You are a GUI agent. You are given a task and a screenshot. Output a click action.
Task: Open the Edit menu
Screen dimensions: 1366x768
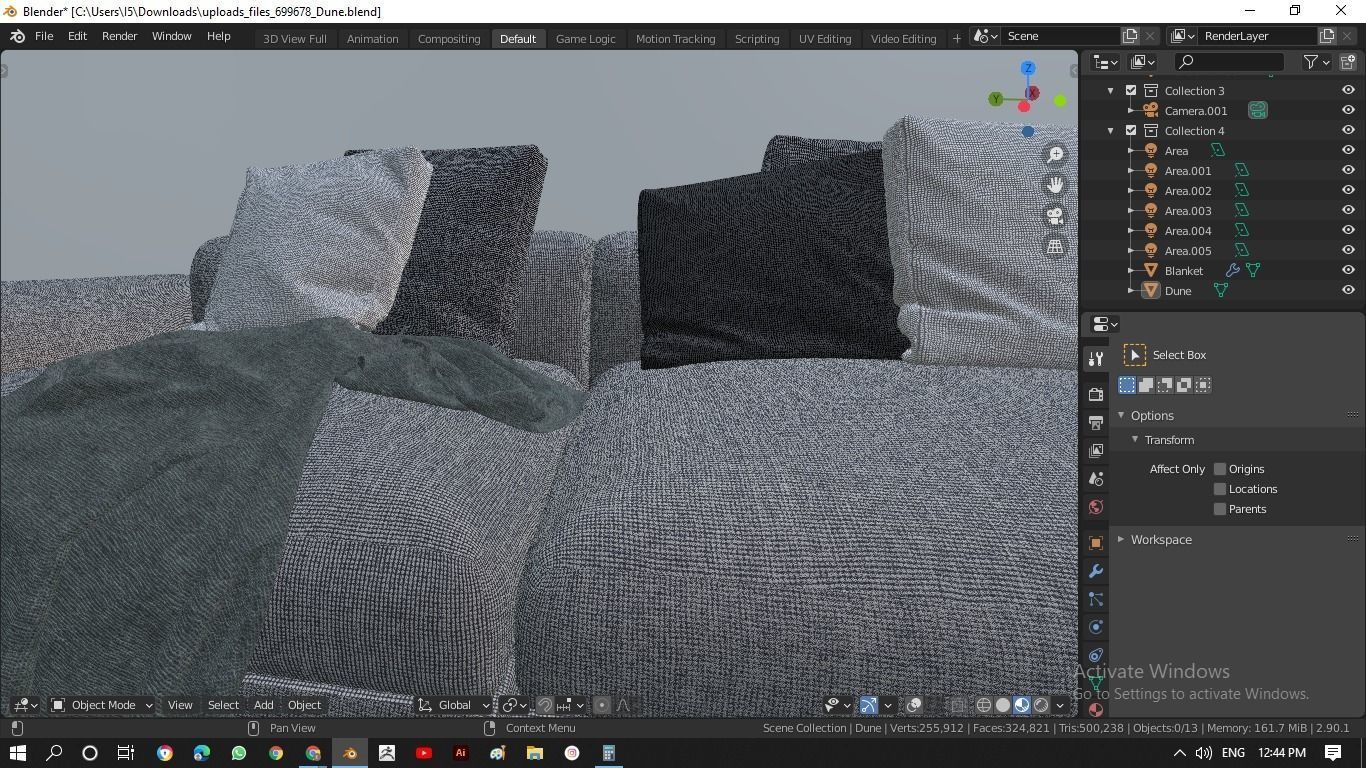[x=77, y=36]
